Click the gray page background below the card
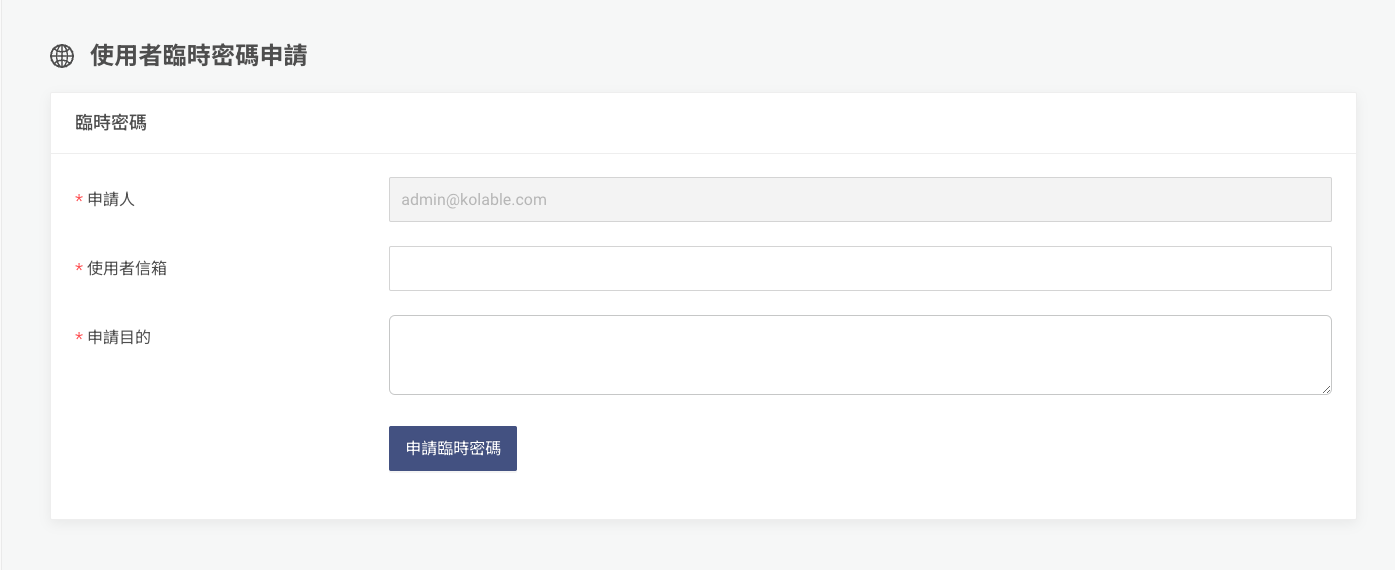 pyautogui.click(x=700, y=545)
